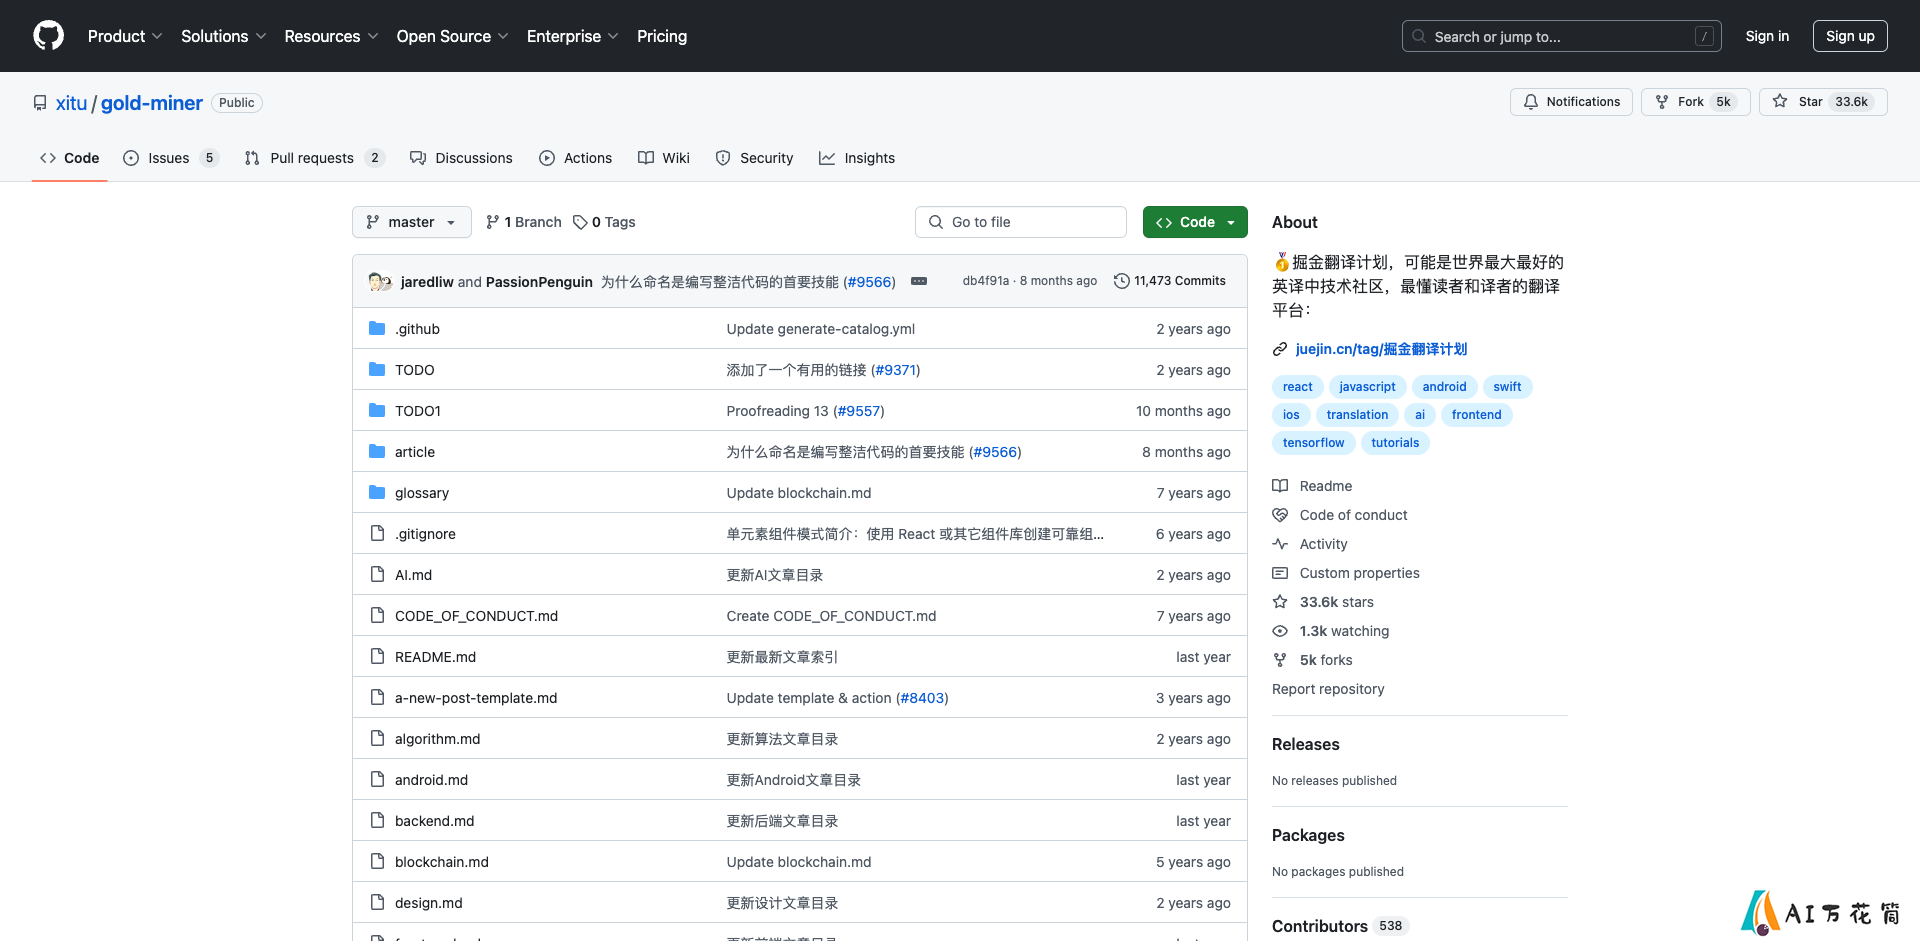The width and height of the screenshot is (1920, 941).
Task: Switch to the Code tab
Action: [x=70, y=158]
